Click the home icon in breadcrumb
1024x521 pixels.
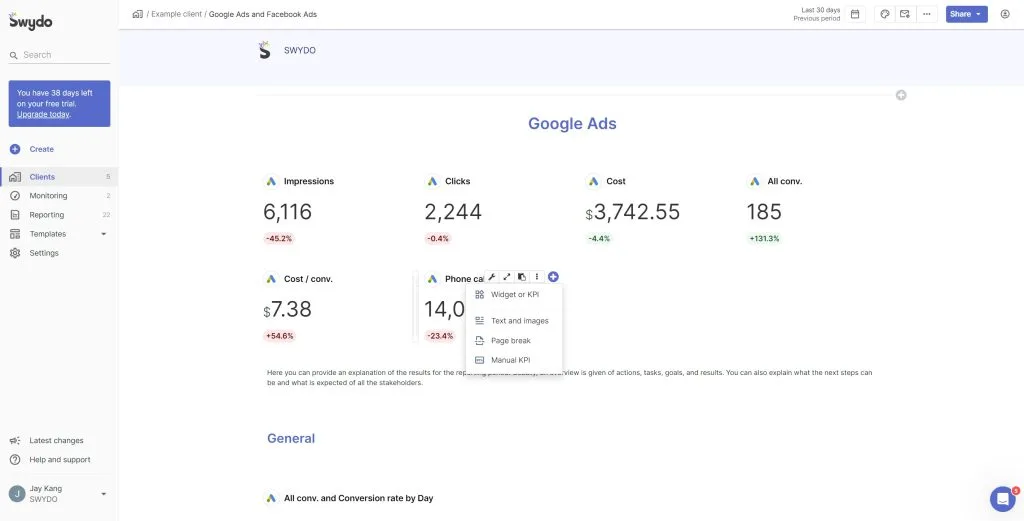click(x=137, y=14)
